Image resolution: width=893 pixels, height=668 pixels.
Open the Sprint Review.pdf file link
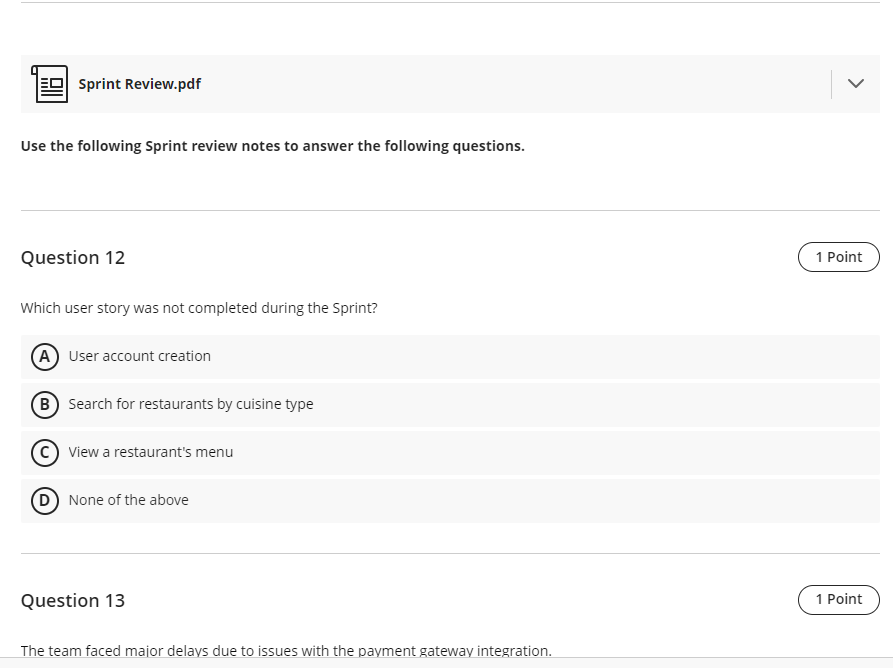pos(140,84)
